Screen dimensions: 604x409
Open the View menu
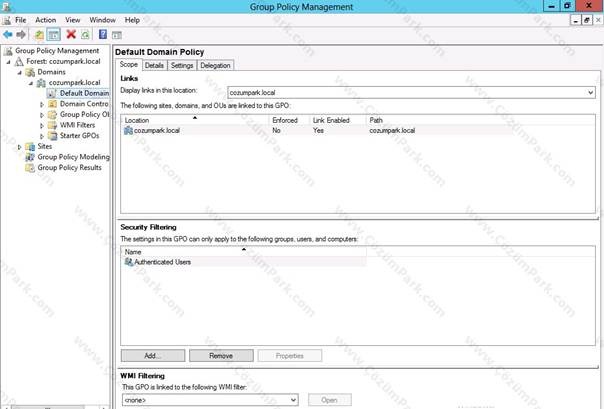click(x=72, y=20)
